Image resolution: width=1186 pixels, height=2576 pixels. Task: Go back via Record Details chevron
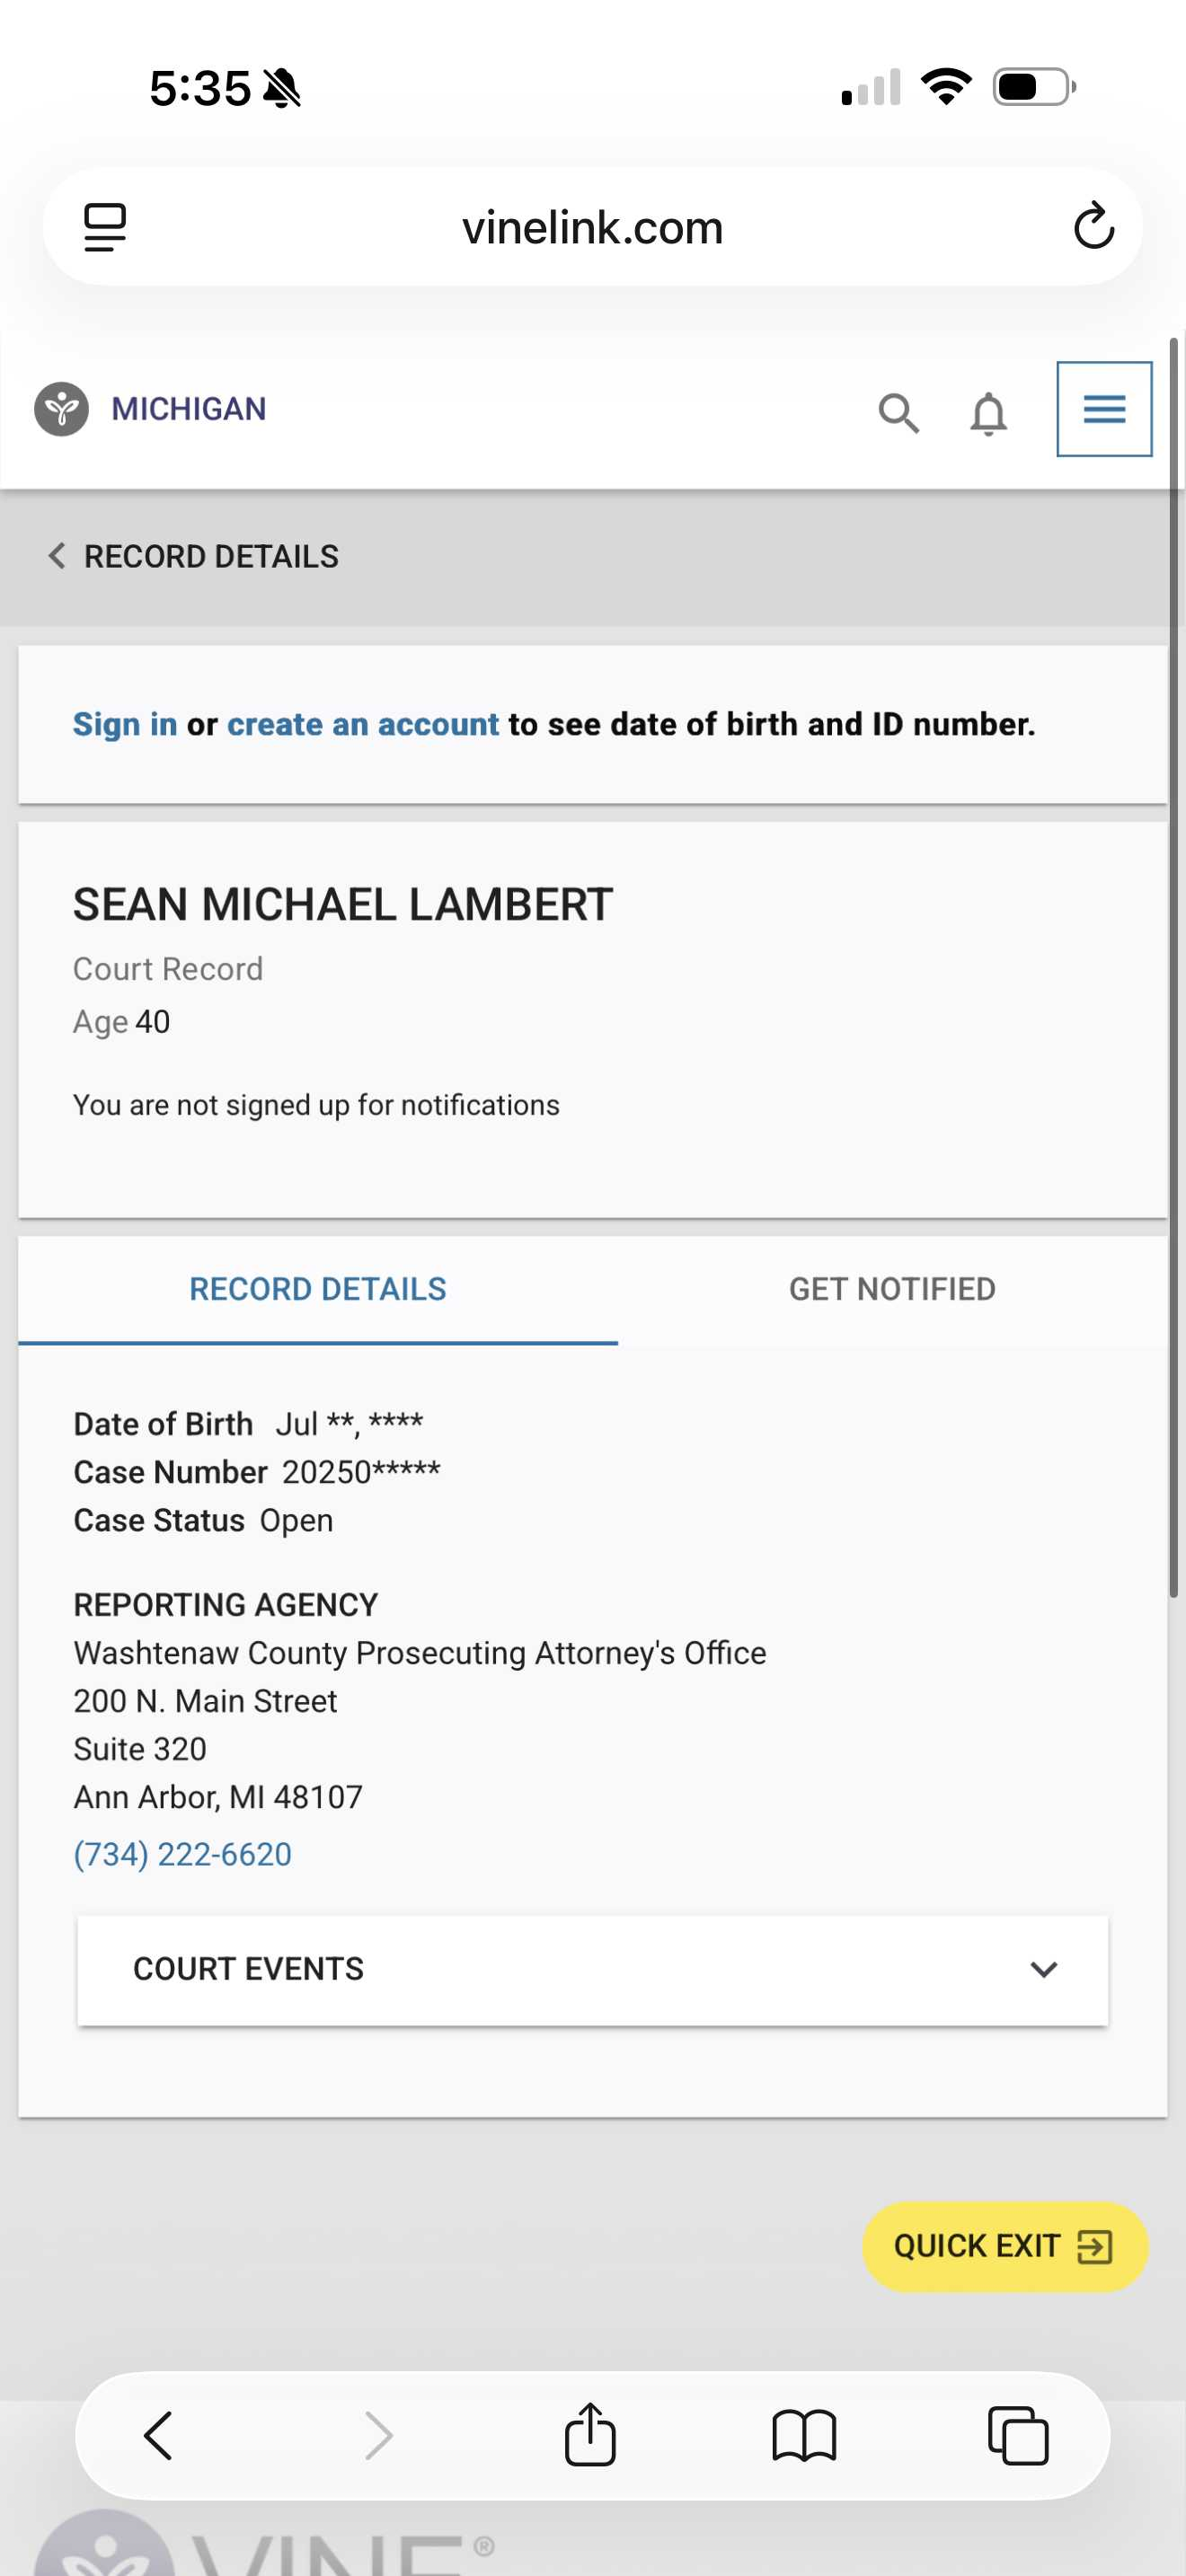pos(57,556)
